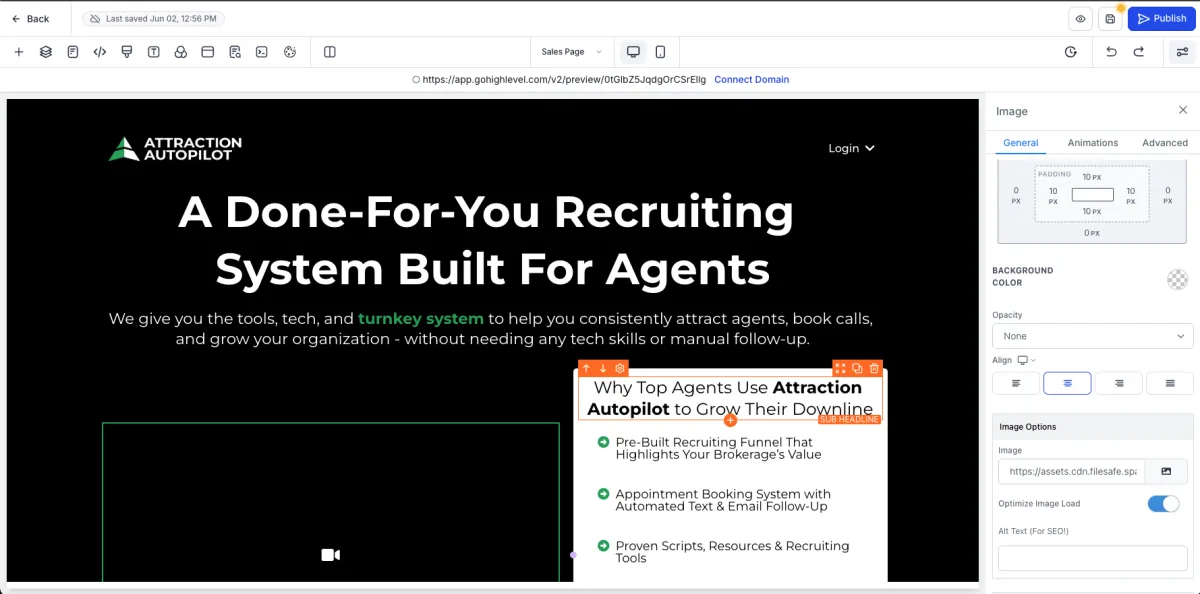This screenshot has width=1200, height=594.
Task: Click the preview URL text
Action: click(564, 80)
